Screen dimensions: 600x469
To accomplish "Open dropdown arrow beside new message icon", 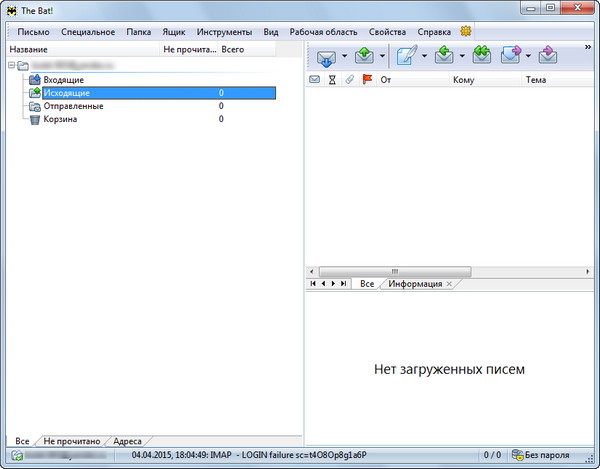I will (424, 57).
